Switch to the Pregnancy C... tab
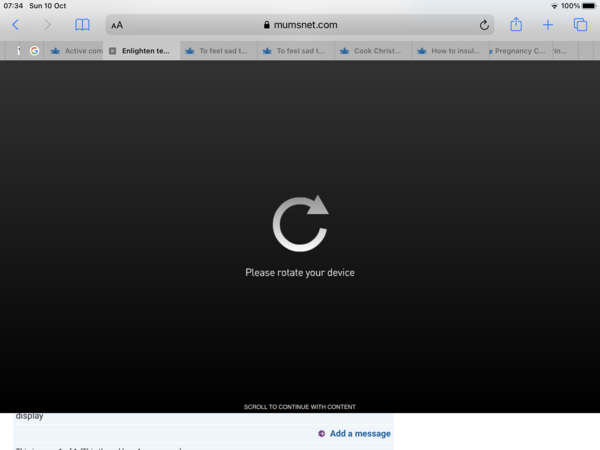 [x=520, y=51]
